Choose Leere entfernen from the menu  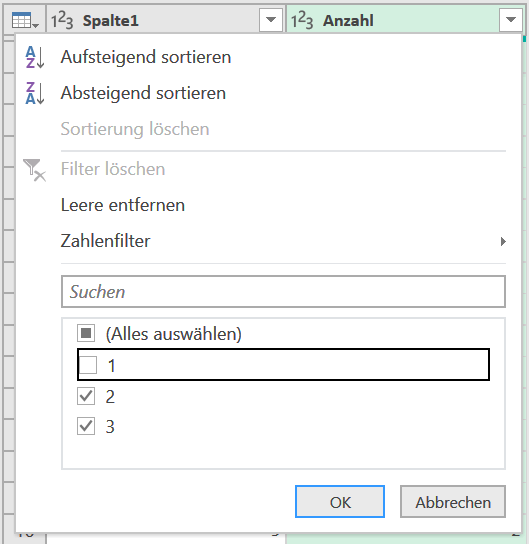(123, 205)
